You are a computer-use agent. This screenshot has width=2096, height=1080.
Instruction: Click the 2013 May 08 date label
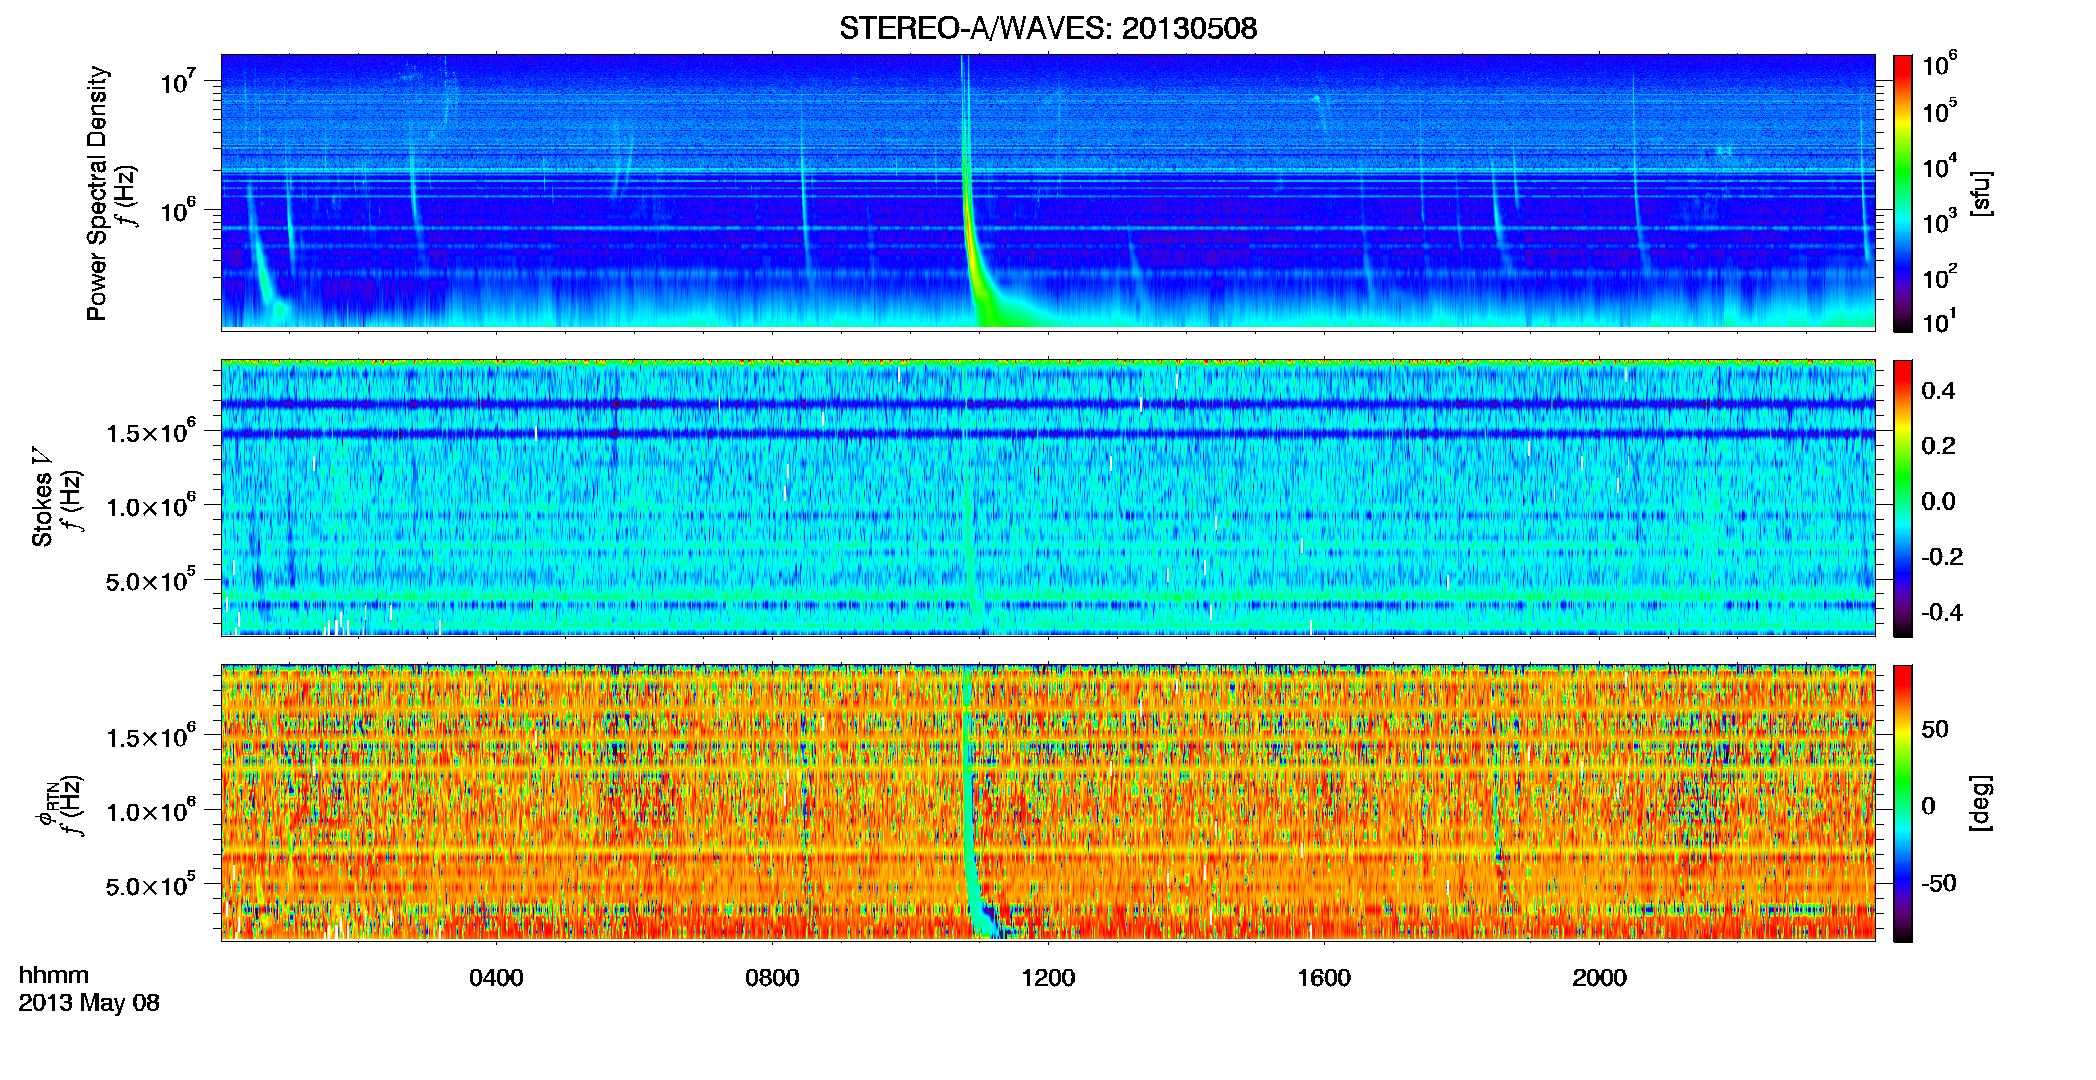click(x=89, y=1003)
